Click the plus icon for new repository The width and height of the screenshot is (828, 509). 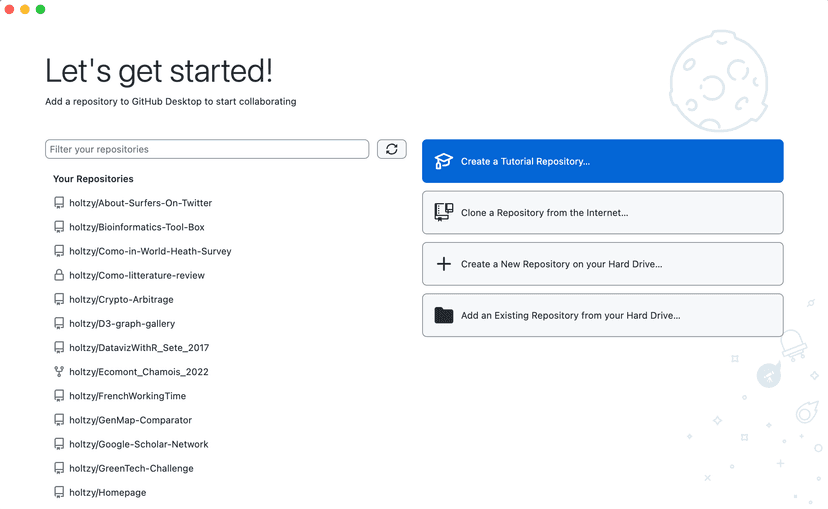pos(444,263)
